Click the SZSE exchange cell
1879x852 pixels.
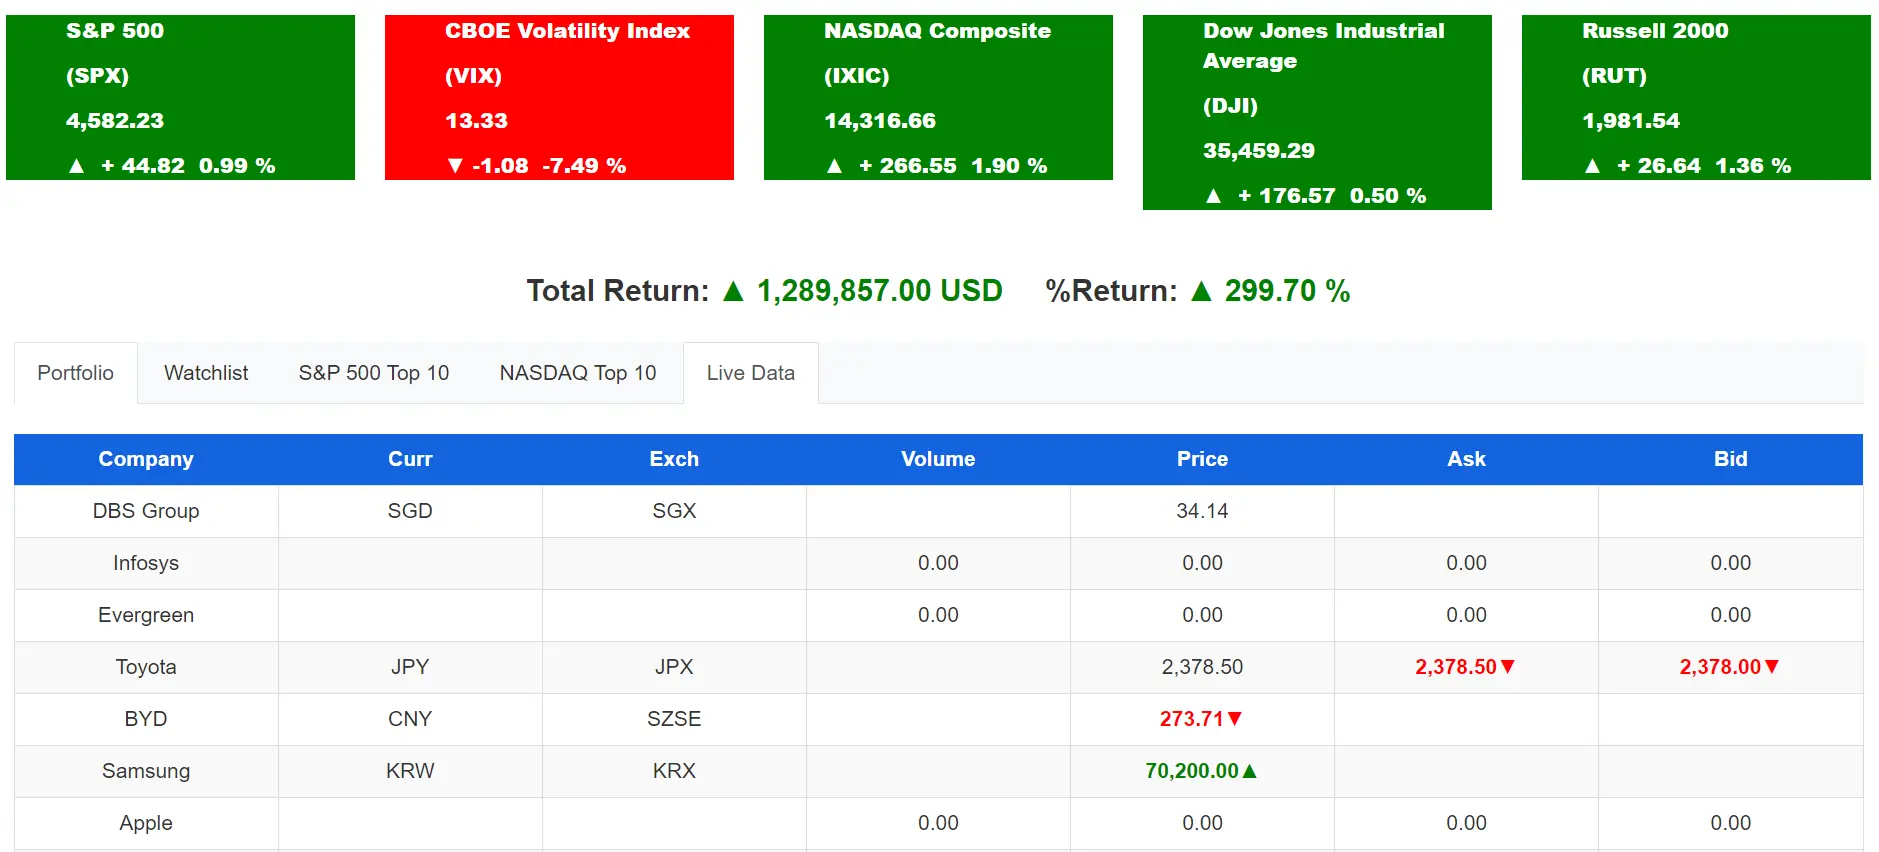click(674, 719)
